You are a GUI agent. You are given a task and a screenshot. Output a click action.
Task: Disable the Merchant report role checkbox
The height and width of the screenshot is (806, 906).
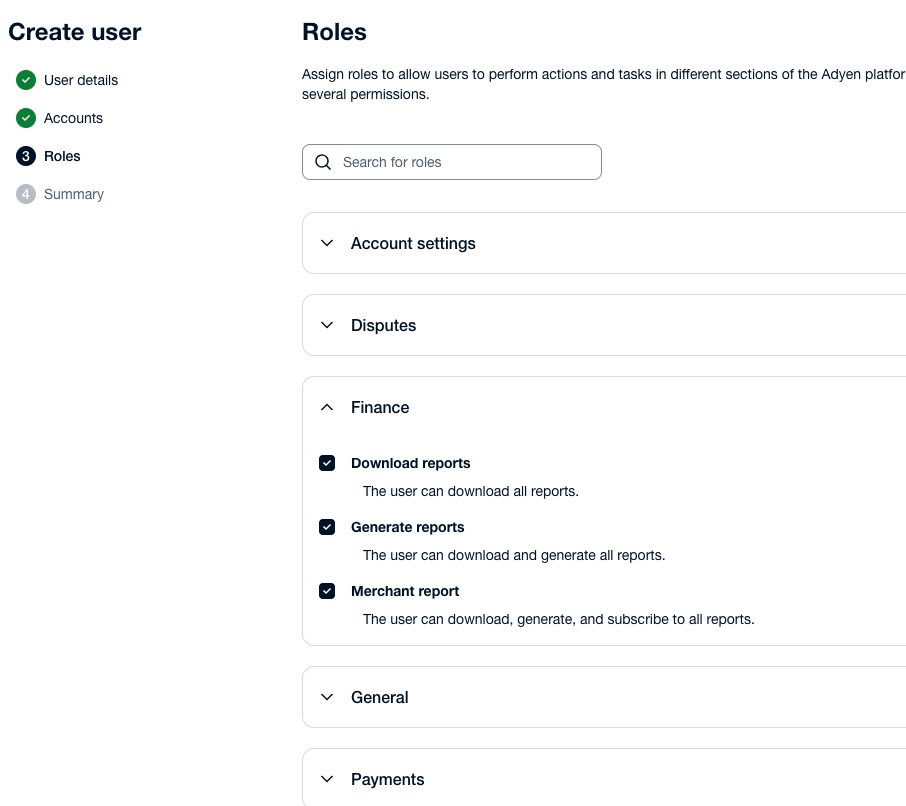point(327,591)
